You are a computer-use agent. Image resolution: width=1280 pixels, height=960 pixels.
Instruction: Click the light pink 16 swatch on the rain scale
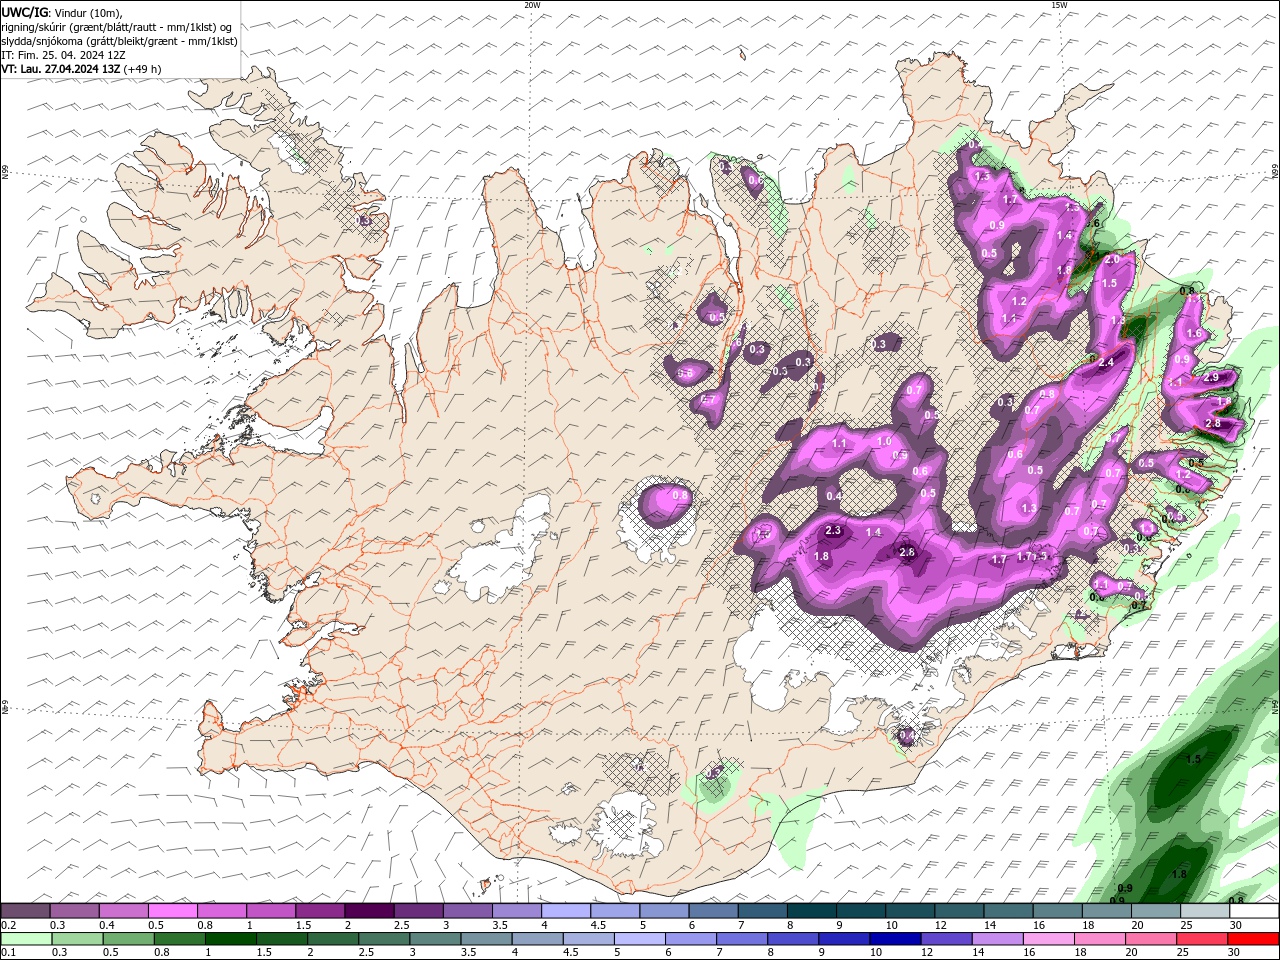(1048, 939)
